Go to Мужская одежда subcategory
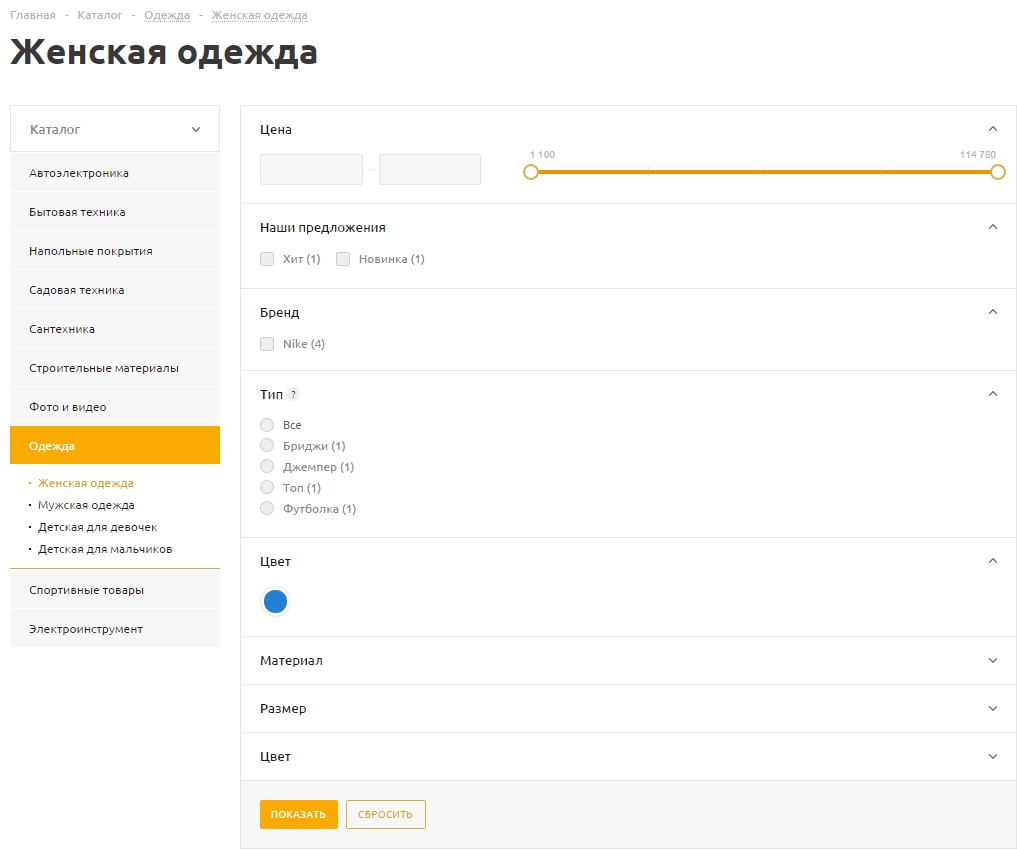This screenshot has height=850, width=1017. pos(86,505)
